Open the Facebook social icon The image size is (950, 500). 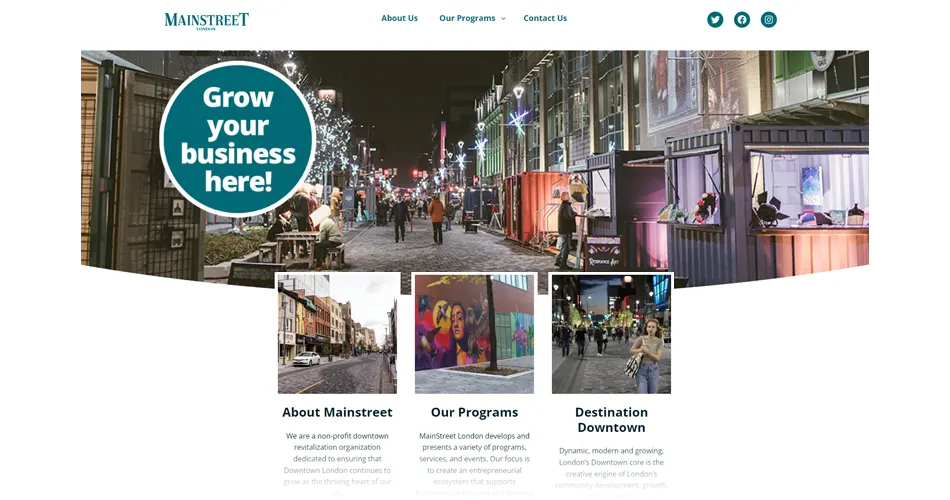[x=742, y=19]
